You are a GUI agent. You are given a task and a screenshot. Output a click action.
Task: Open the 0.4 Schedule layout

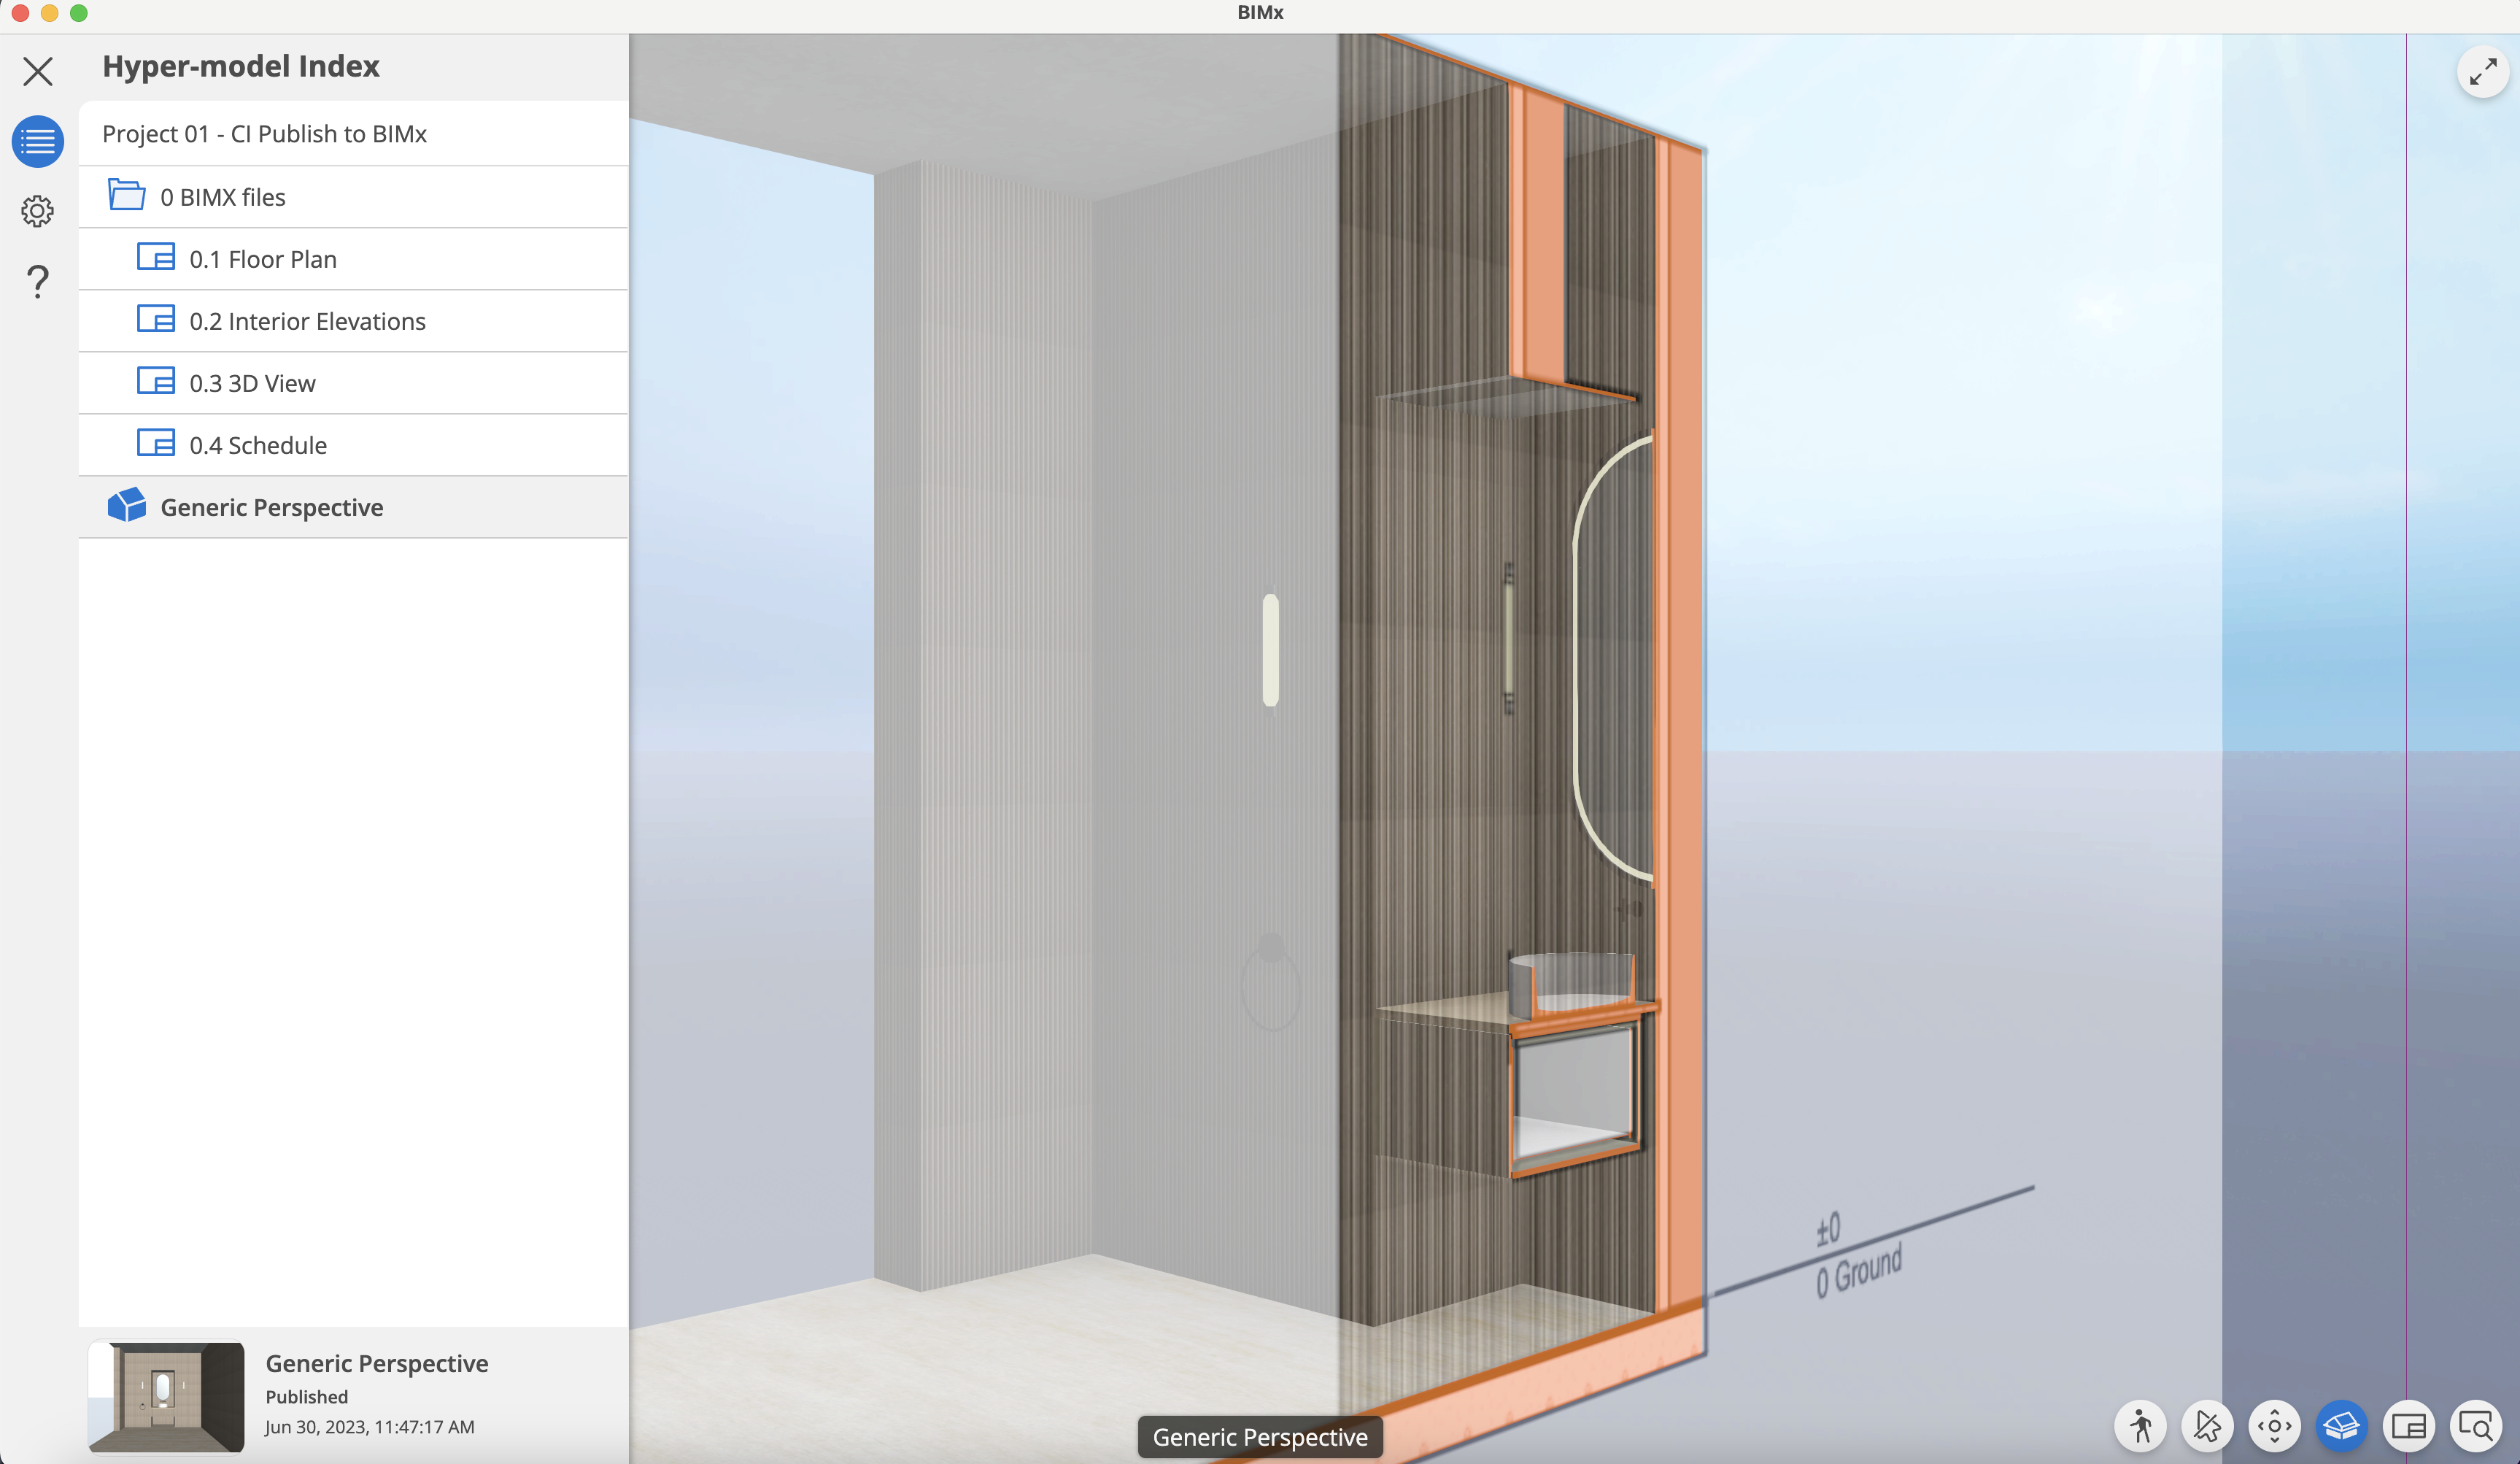tap(353, 445)
